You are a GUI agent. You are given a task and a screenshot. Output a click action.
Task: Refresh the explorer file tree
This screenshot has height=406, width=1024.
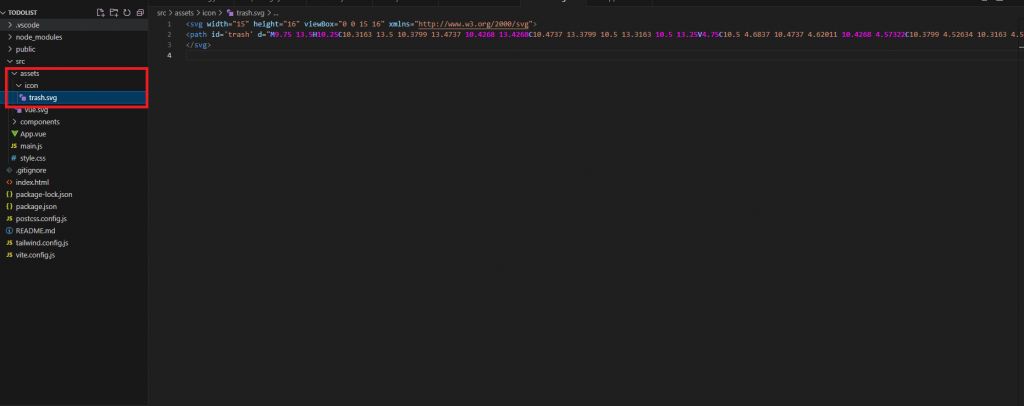[127, 12]
